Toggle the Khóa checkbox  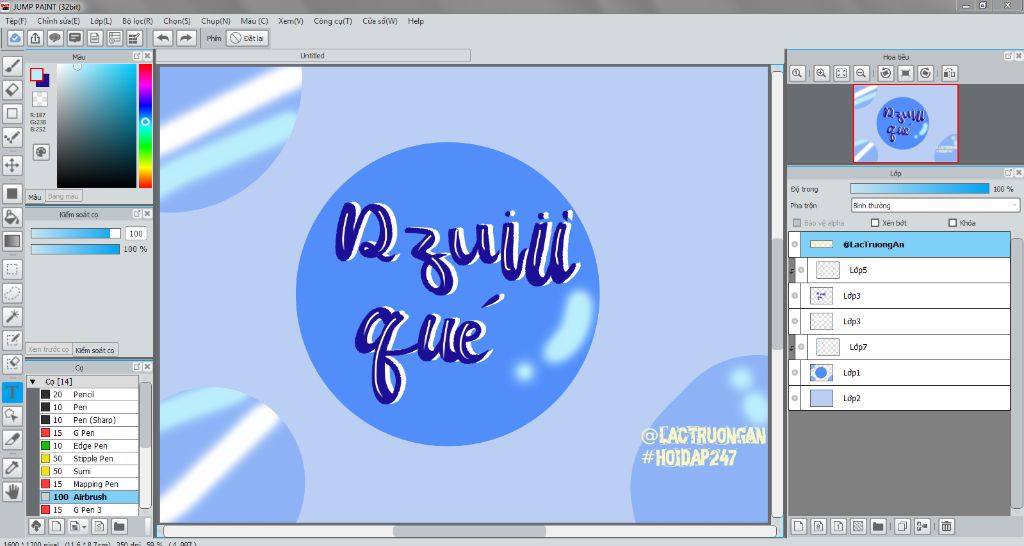point(952,223)
